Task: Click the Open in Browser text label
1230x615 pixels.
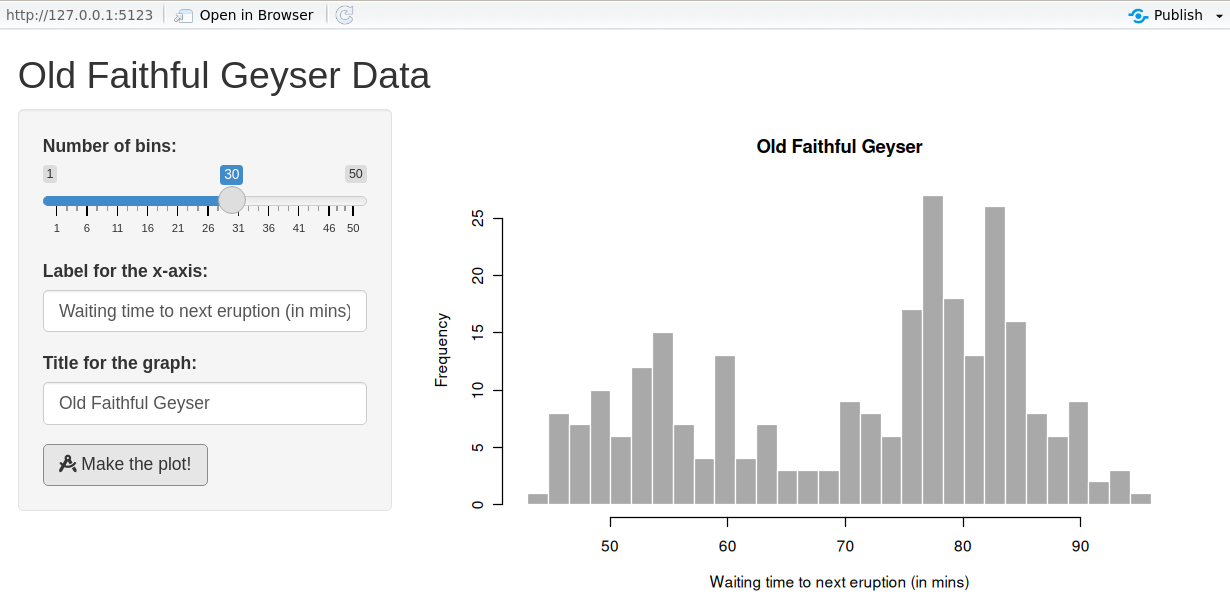Action: [x=256, y=15]
